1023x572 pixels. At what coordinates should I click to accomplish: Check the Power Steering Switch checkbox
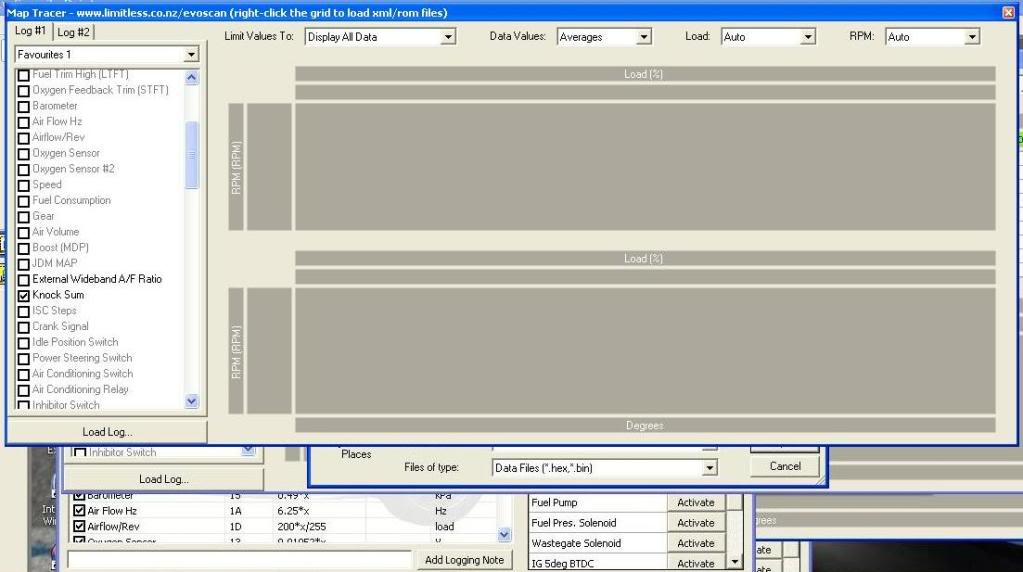coord(23,359)
